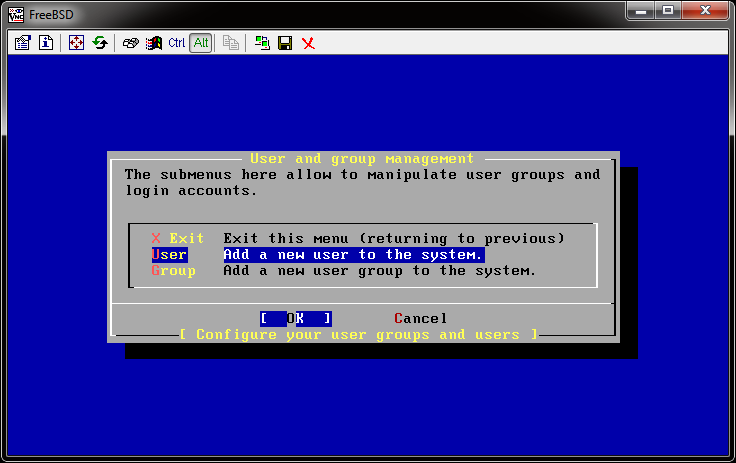Click the VNC icon in the title bar

pos(16,15)
